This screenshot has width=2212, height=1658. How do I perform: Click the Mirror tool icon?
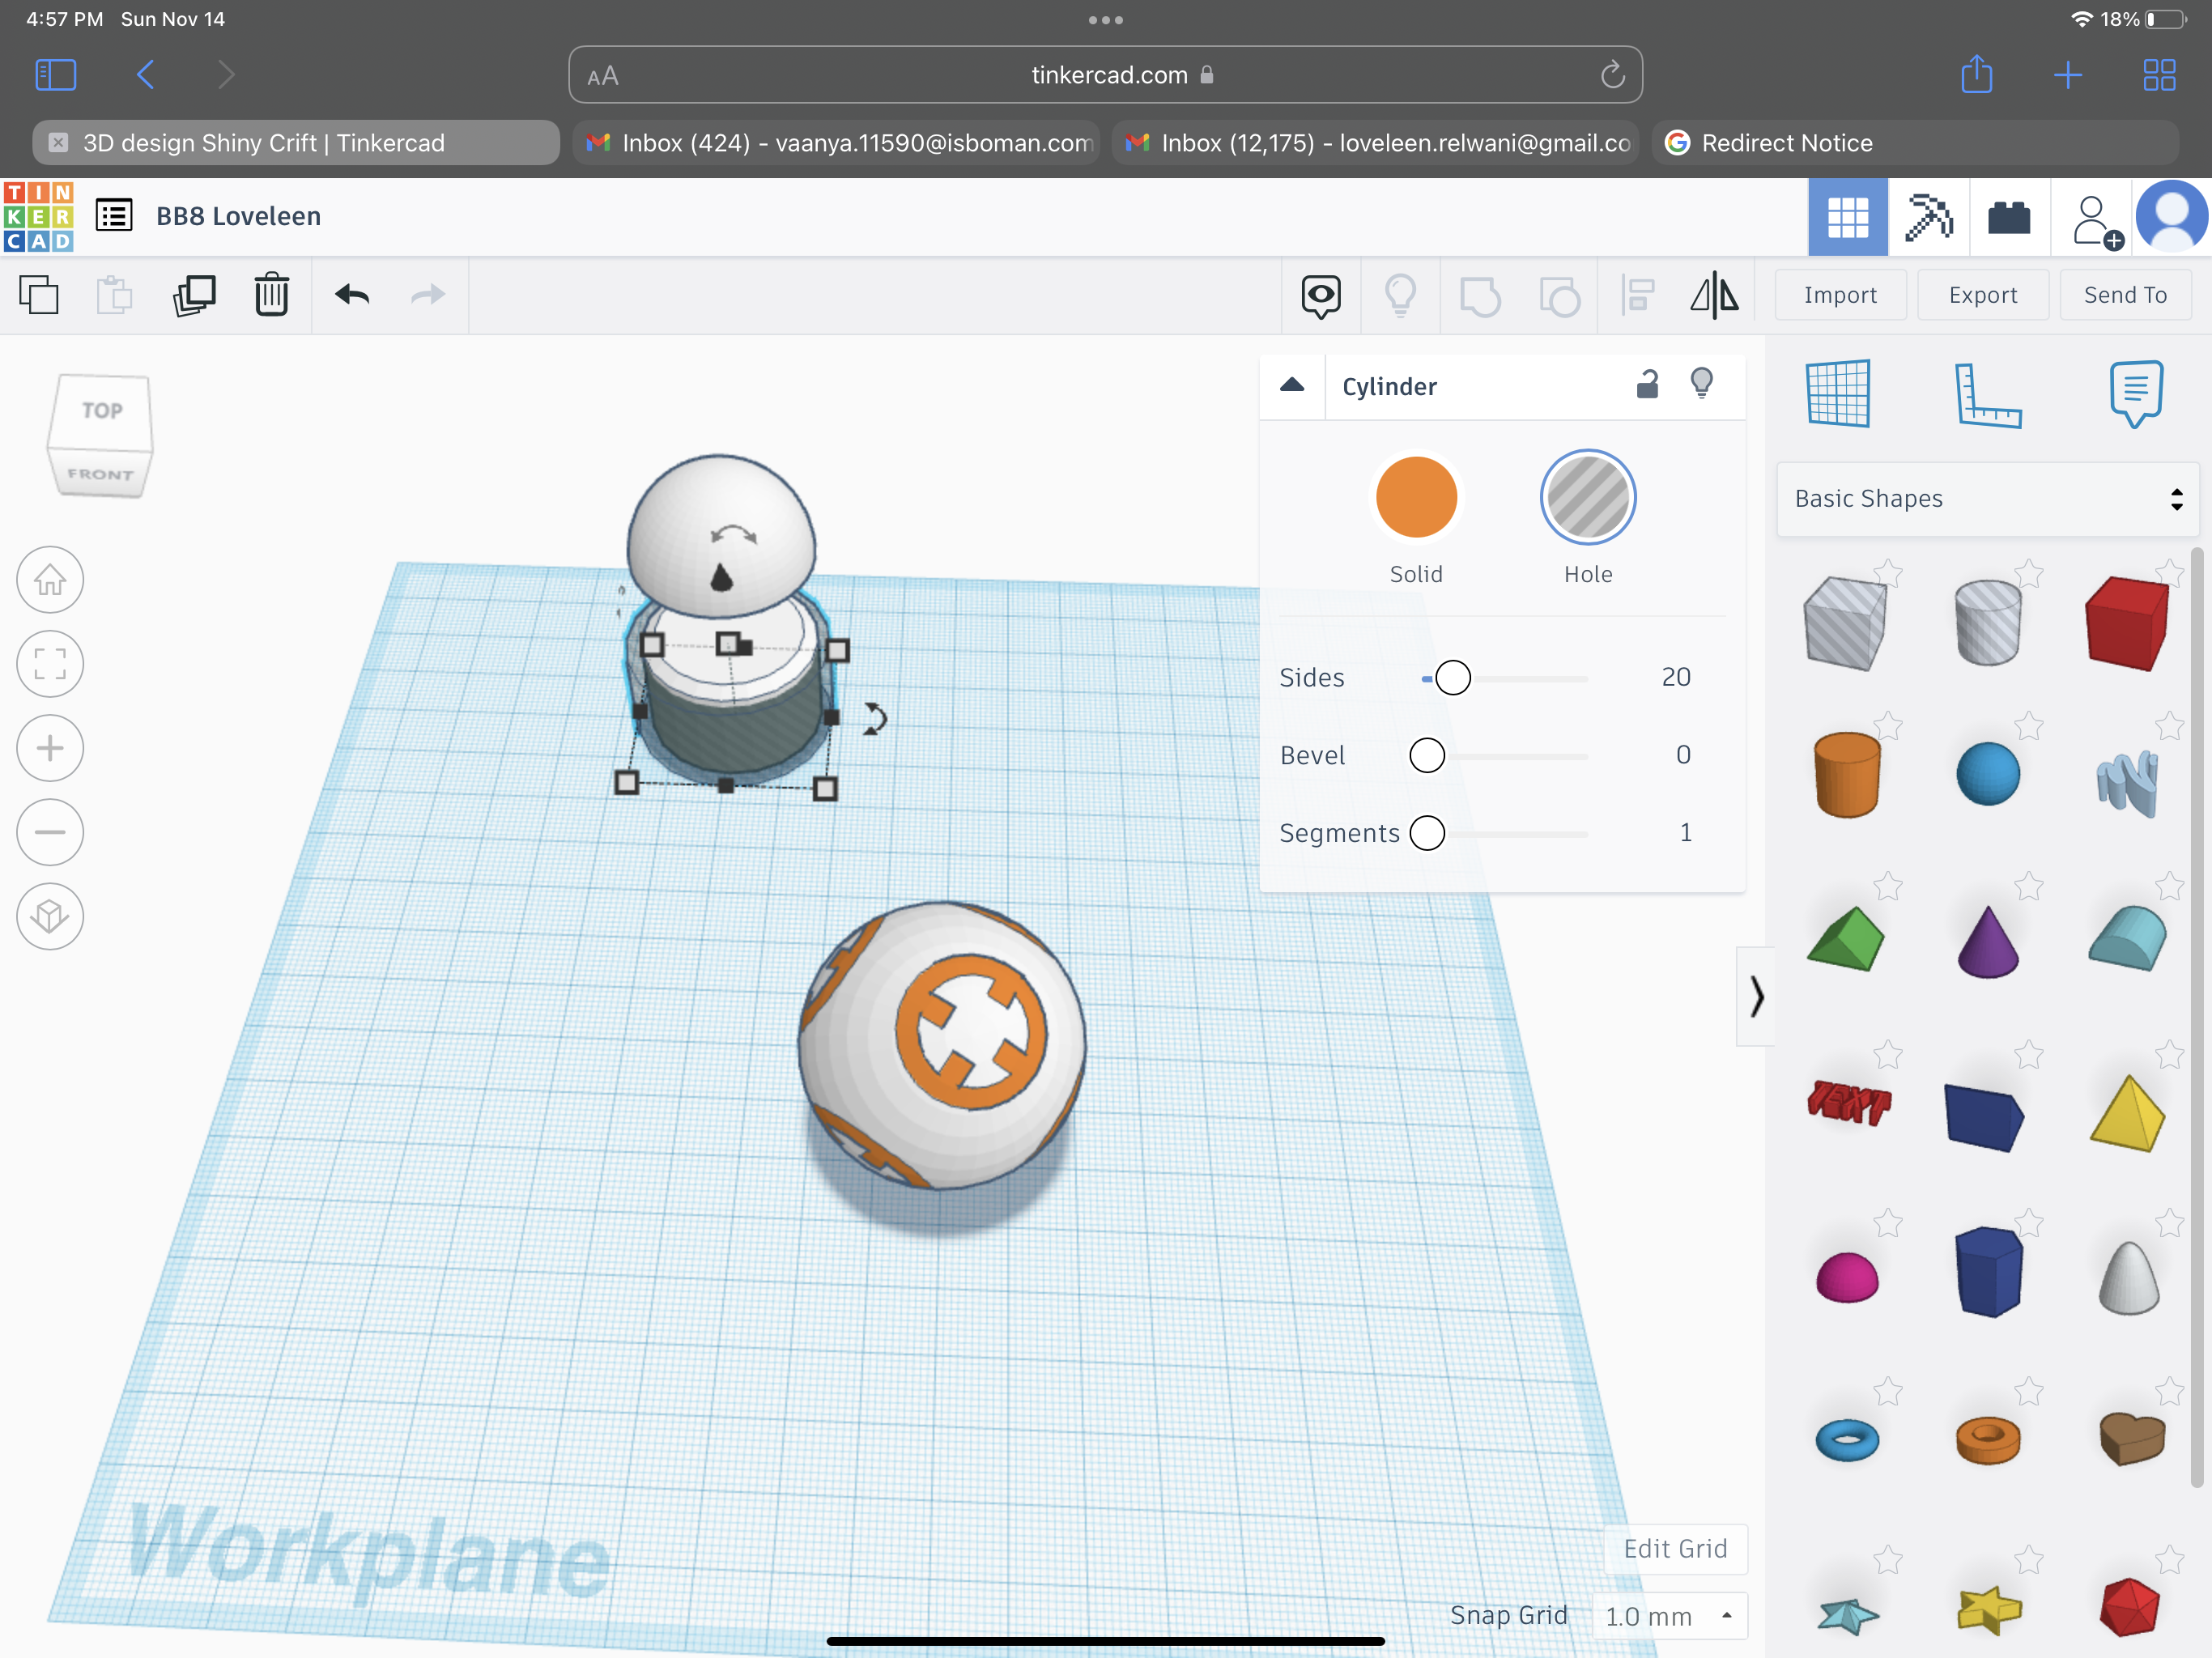[1714, 296]
